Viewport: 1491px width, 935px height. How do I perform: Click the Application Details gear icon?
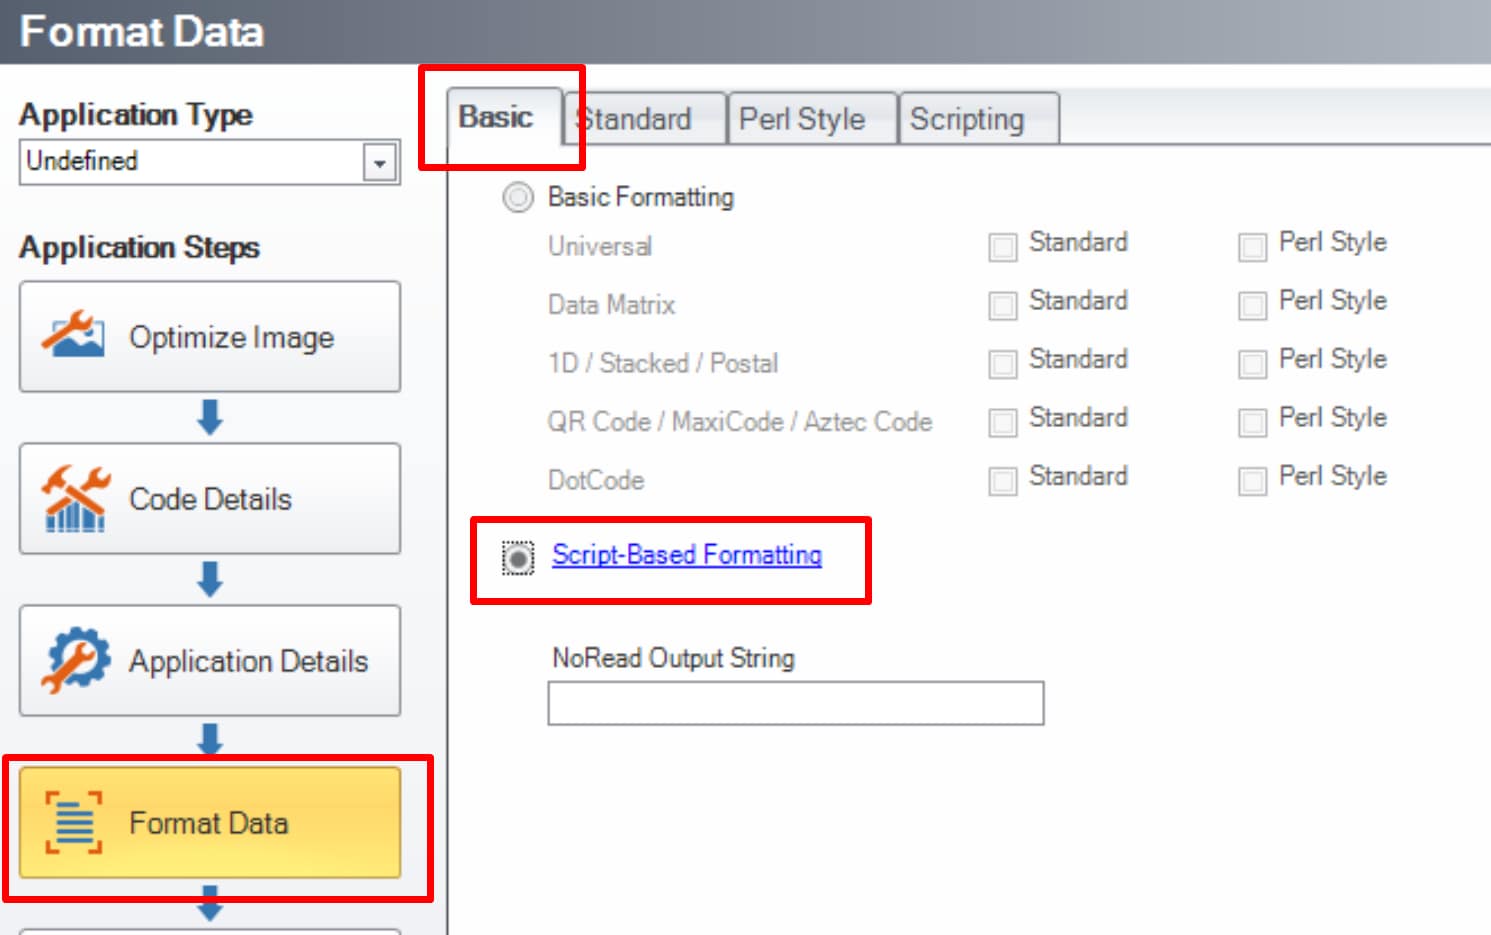75,660
